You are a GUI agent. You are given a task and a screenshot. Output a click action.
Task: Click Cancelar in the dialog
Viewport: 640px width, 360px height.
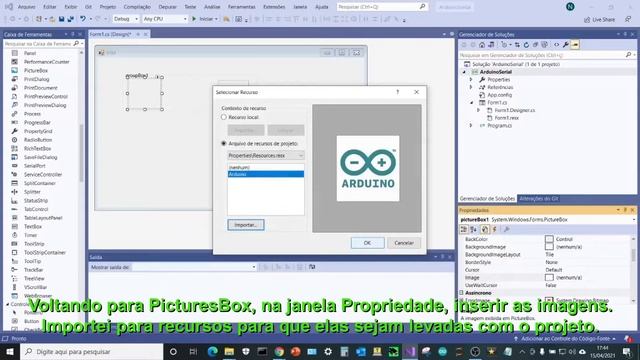[404, 243]
